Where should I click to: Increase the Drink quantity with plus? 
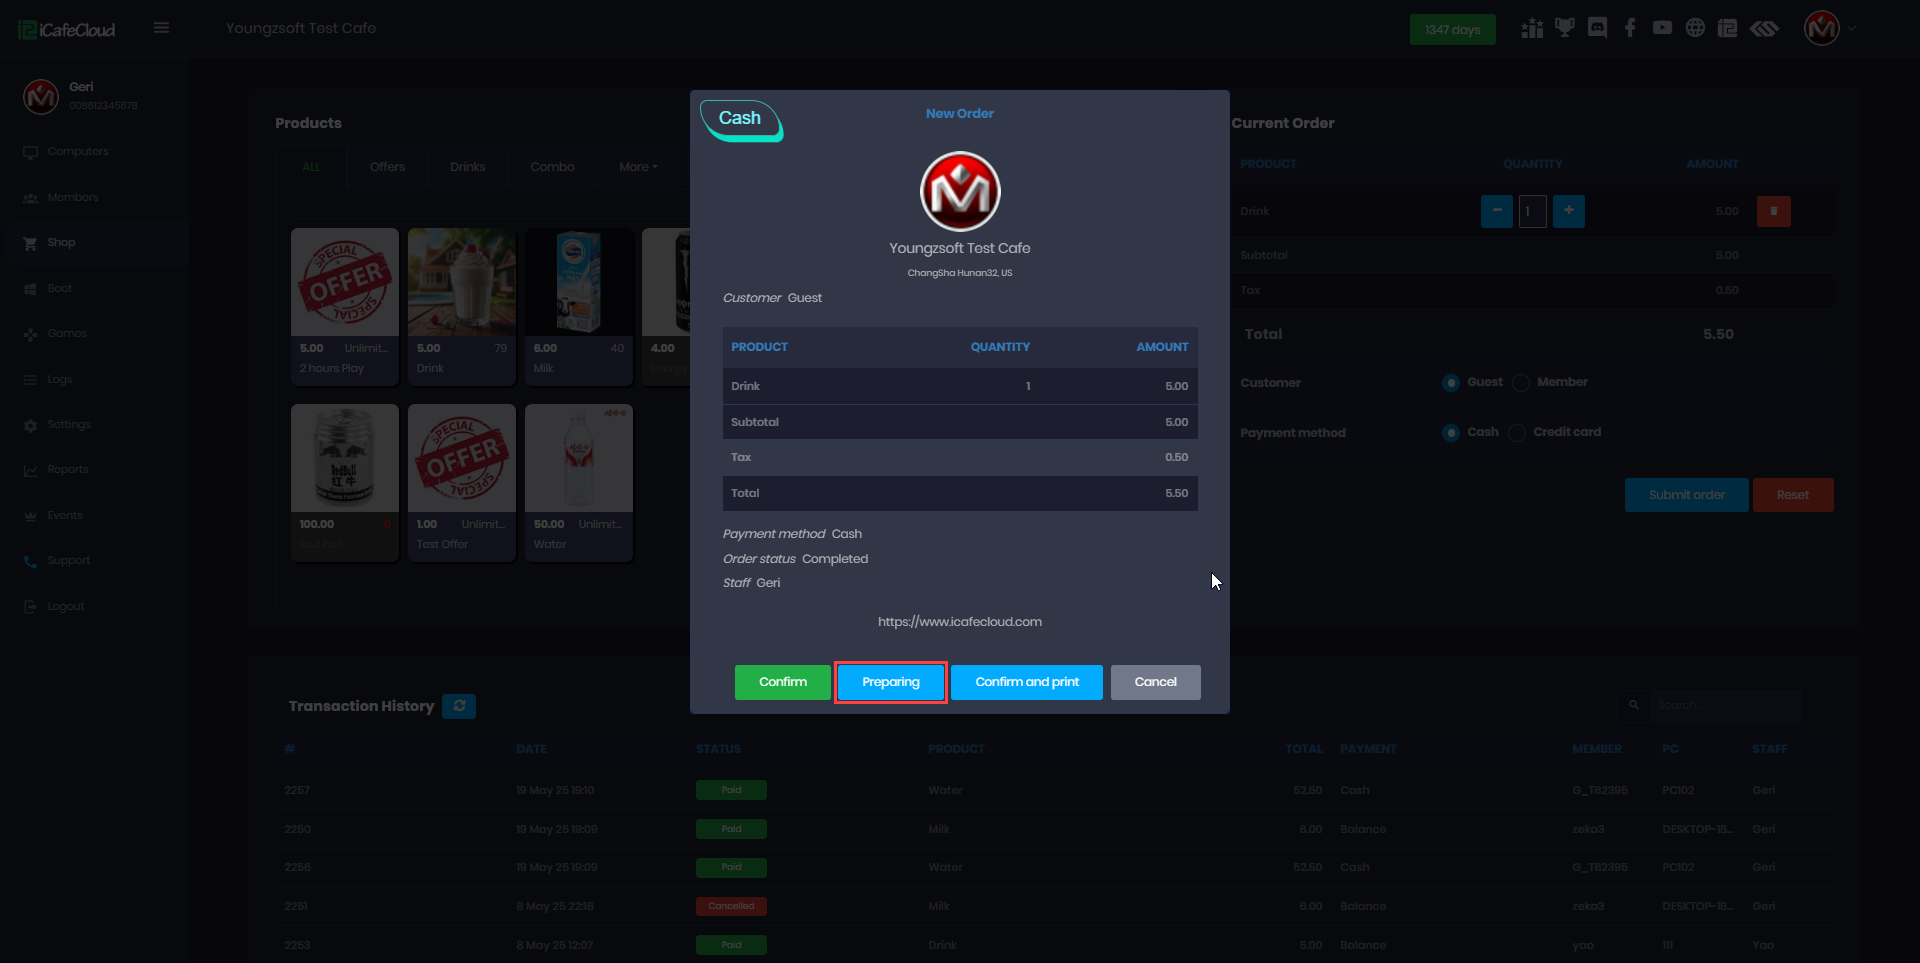[x=1569, y=211]
